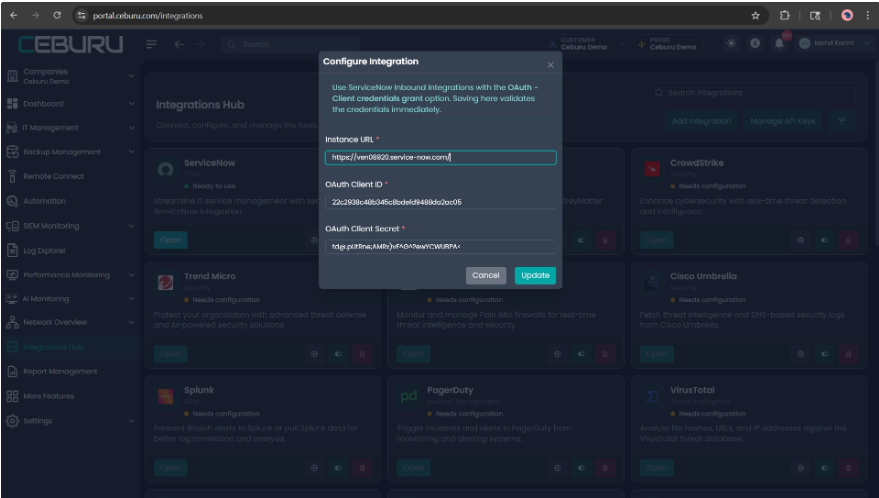This screenshot has width=879, height=498.
Task: Expand the Companies sidebar item
Action: tap(71, 76)
